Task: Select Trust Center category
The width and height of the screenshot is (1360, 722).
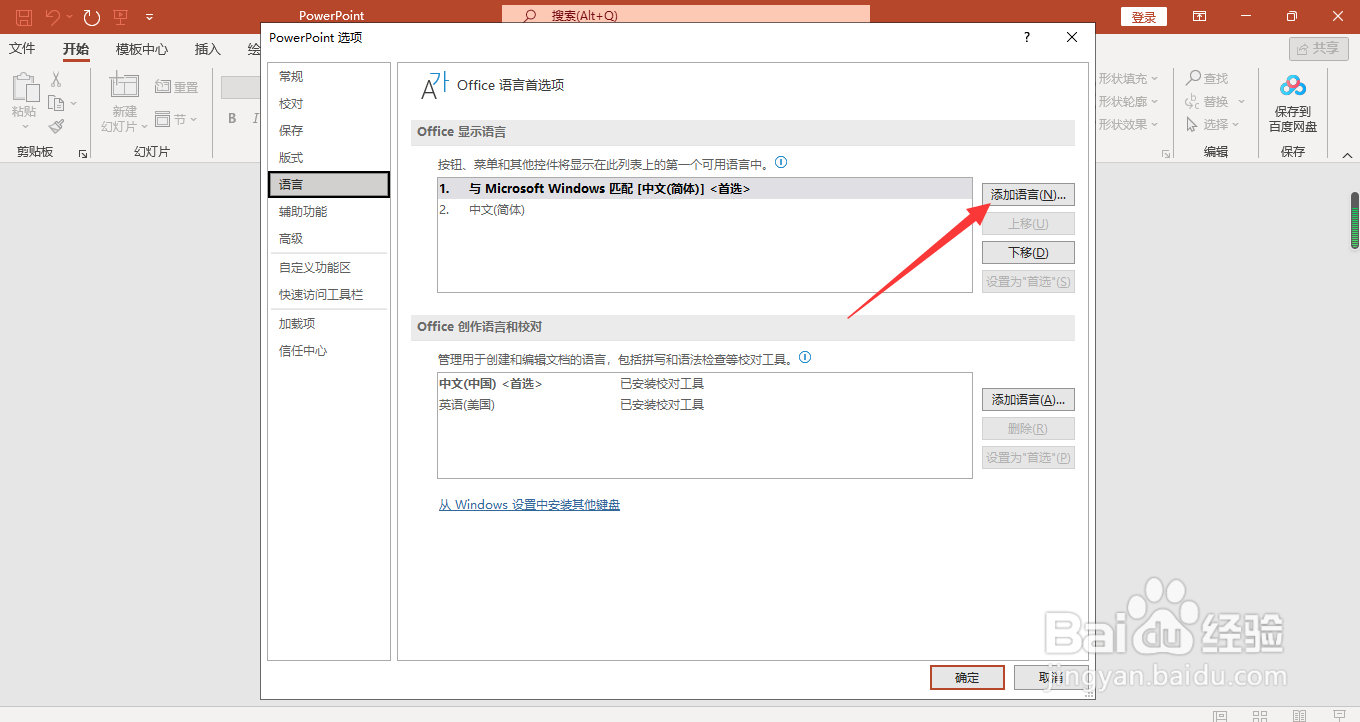Action: pos(329,350)
